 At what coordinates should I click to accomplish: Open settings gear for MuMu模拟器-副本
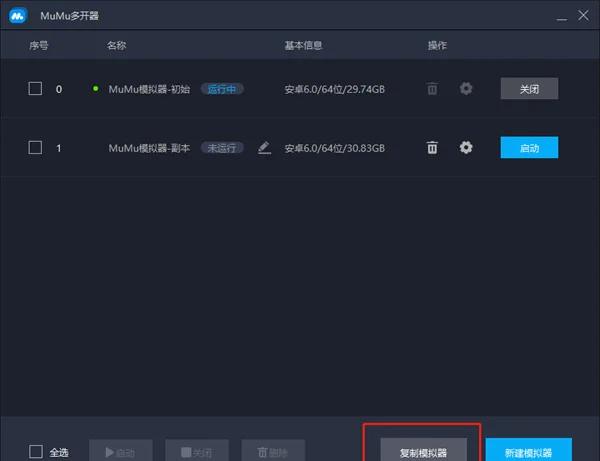[466, 147]
